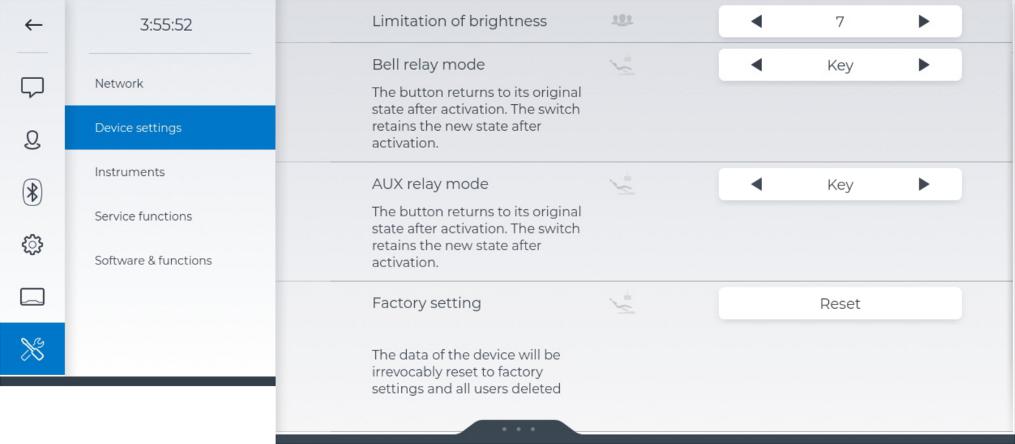Open Software & functions menu item

[x=153, y=260]
